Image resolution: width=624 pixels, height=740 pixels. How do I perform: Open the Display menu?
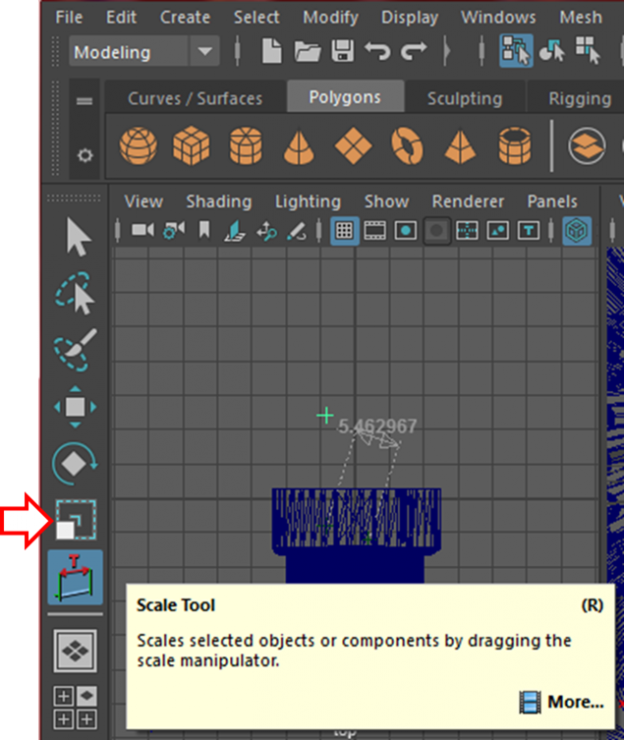pos(410,17)
